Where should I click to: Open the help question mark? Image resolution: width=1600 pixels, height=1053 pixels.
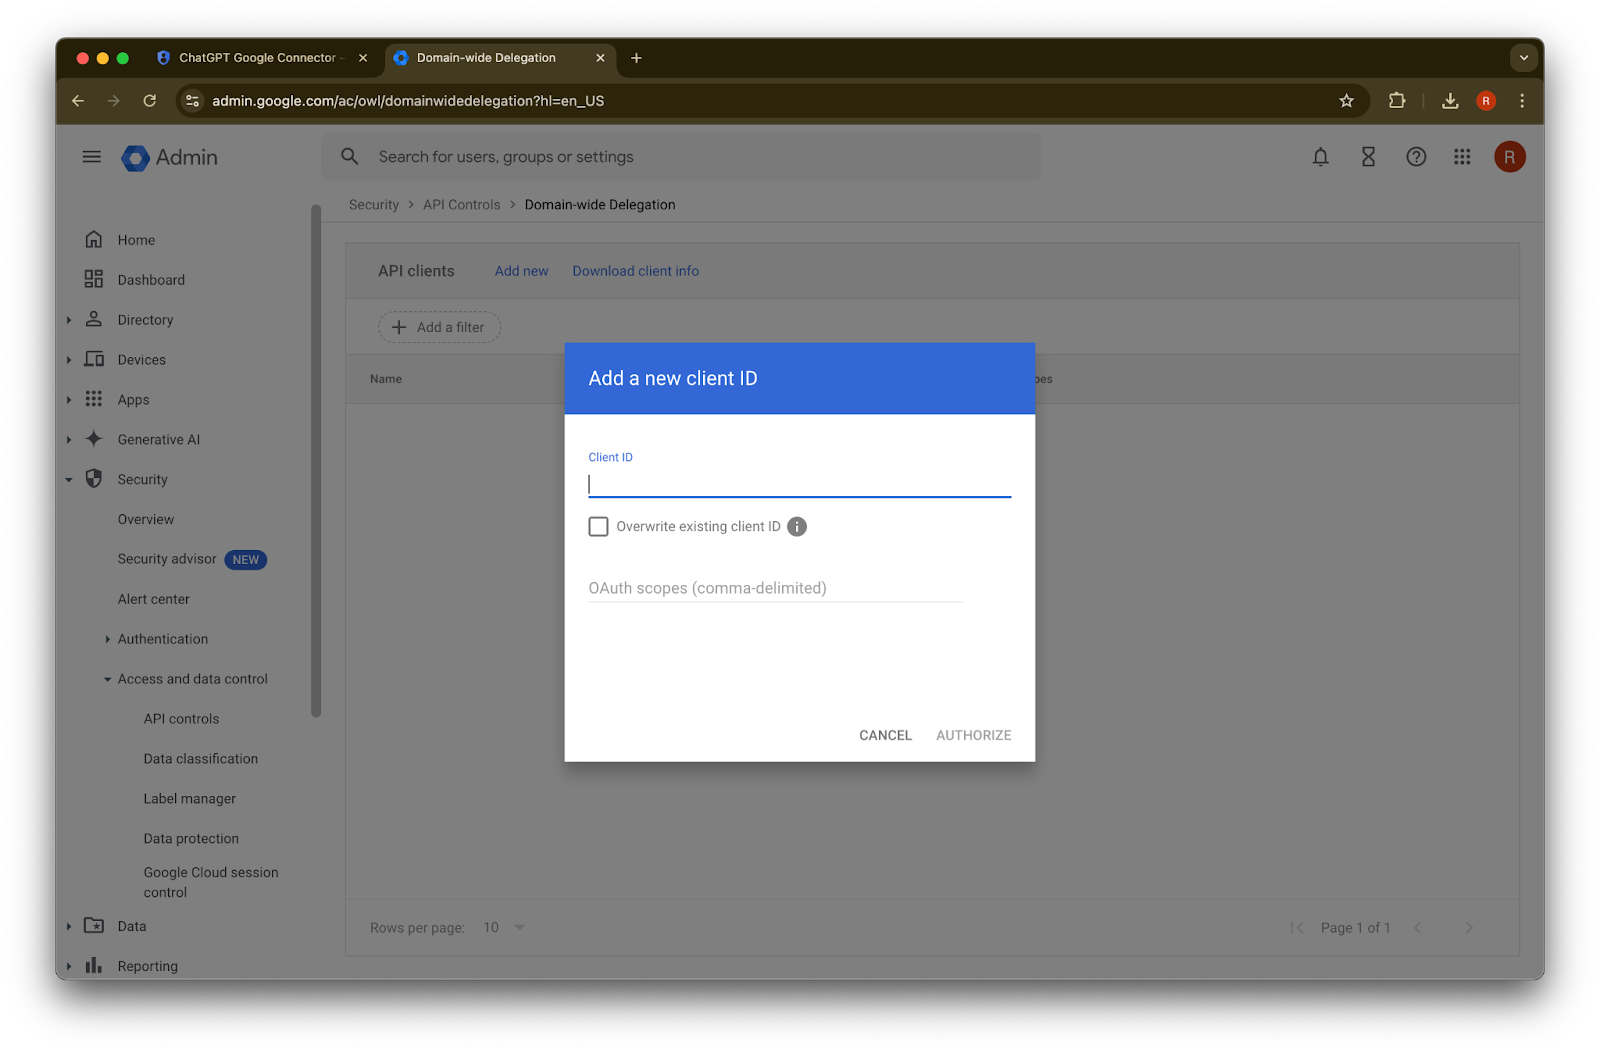pos(1416,157)
